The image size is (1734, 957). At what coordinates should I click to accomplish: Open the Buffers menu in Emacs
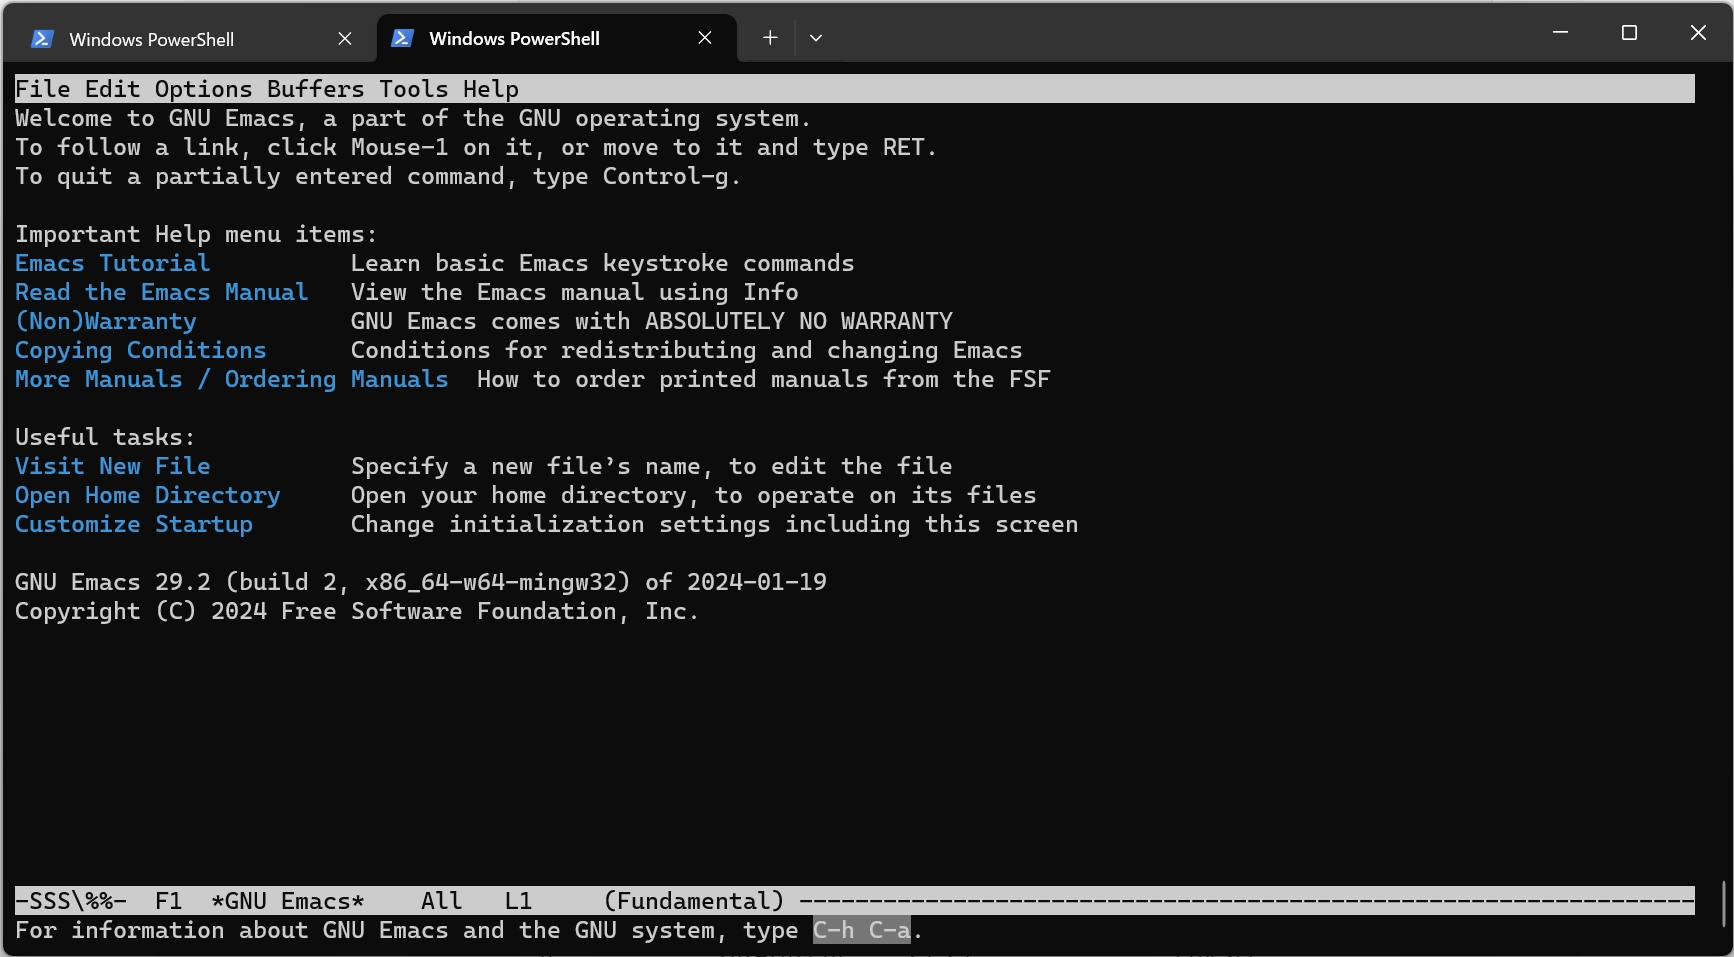click(x=316, y=89)
